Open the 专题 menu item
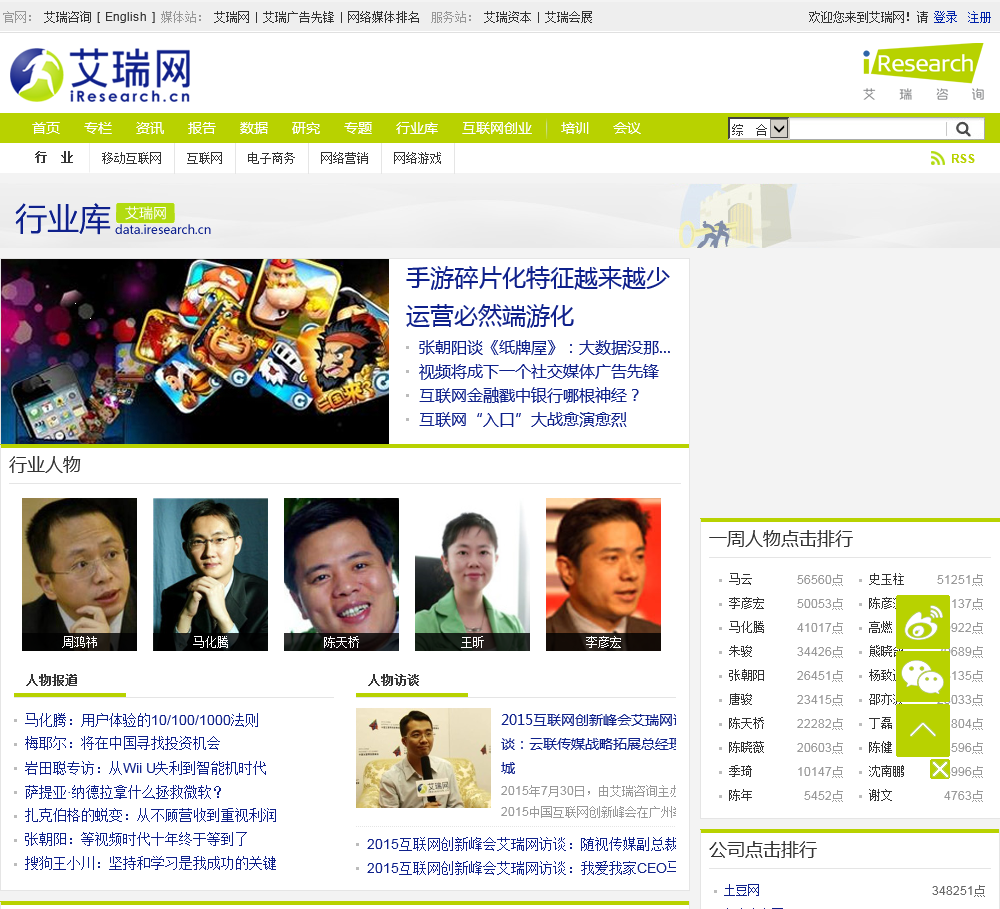 click(x=358, y=128)
